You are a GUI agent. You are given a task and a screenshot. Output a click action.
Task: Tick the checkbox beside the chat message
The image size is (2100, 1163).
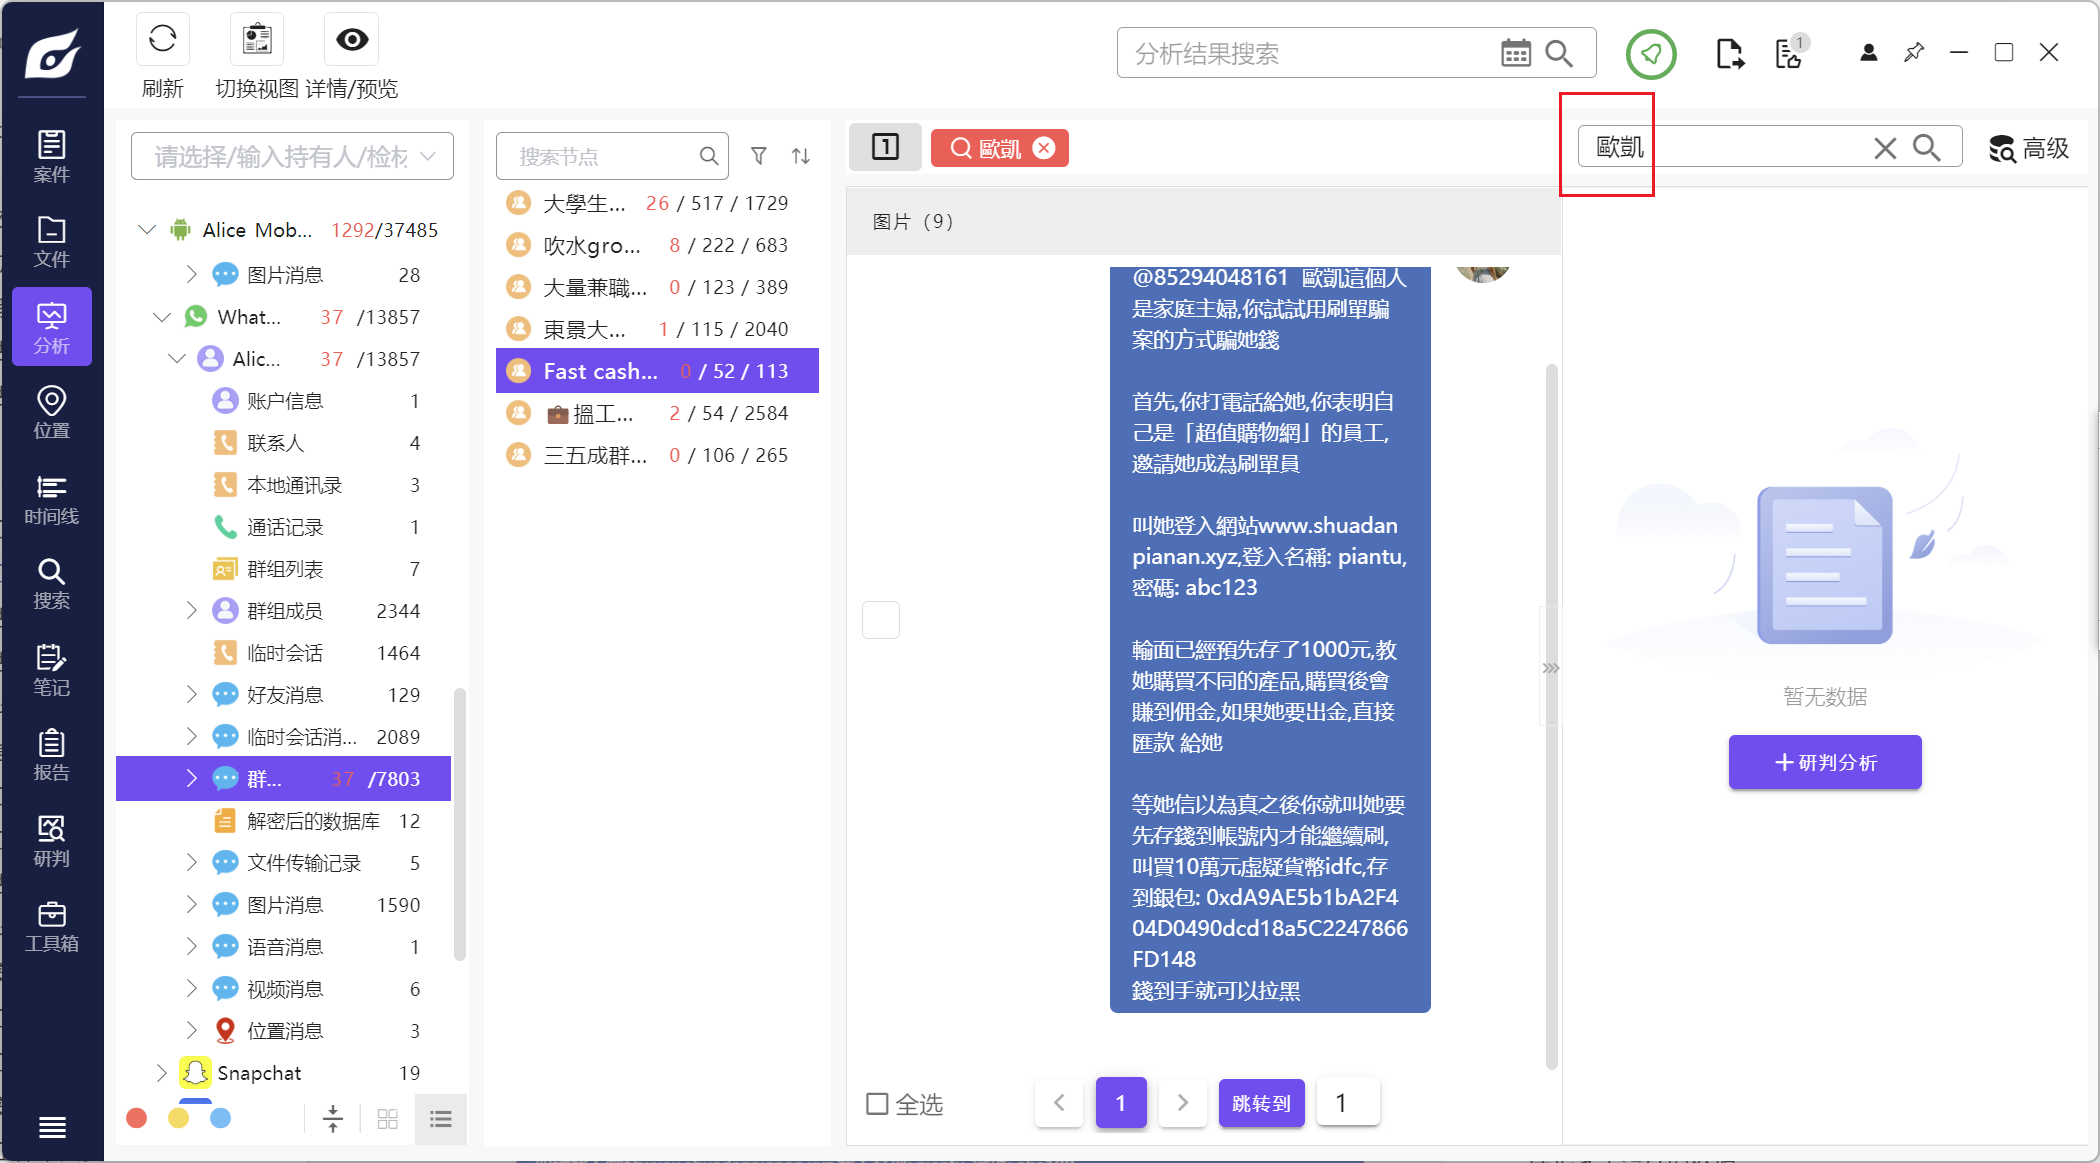pyautogui.click(x=881, y=620)
